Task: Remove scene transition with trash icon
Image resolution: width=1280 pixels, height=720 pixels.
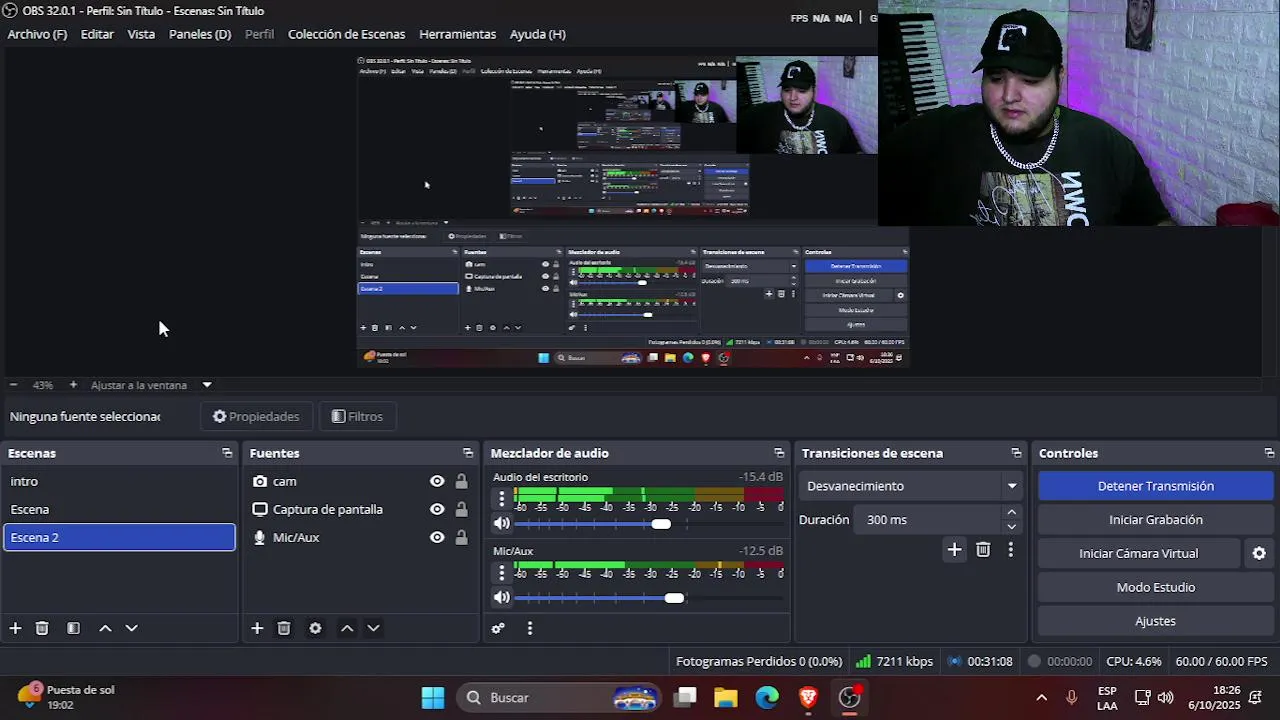Action: point(983,549)
